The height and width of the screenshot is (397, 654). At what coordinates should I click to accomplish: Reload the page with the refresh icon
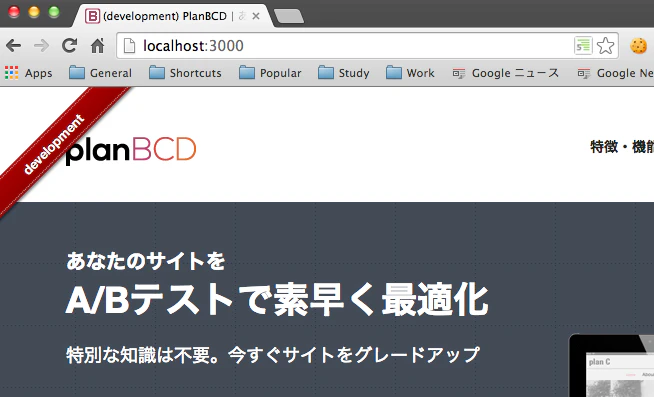69,45
